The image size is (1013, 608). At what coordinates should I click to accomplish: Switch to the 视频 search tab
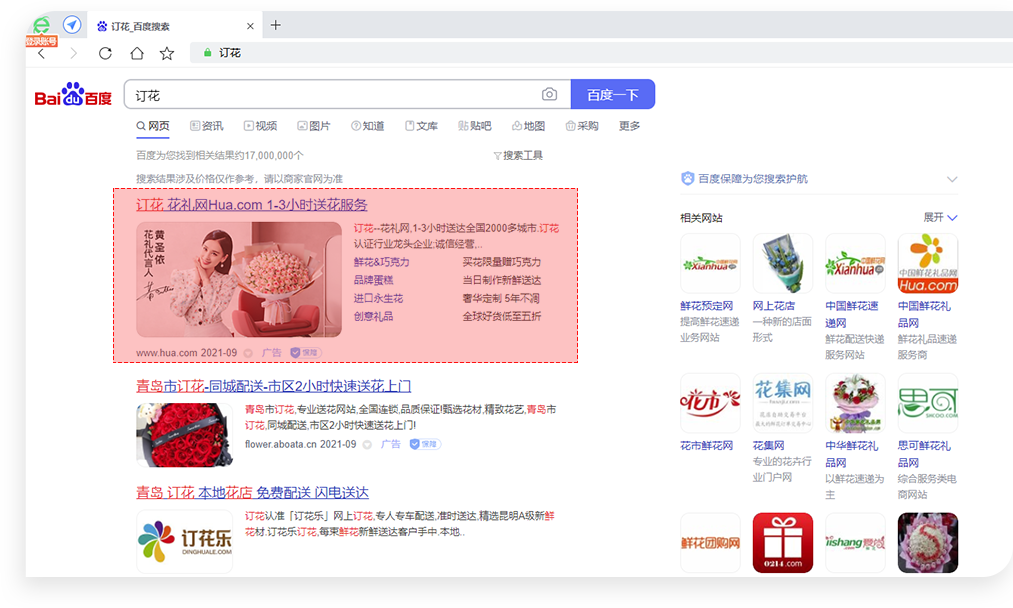click(x=260, y=126)
